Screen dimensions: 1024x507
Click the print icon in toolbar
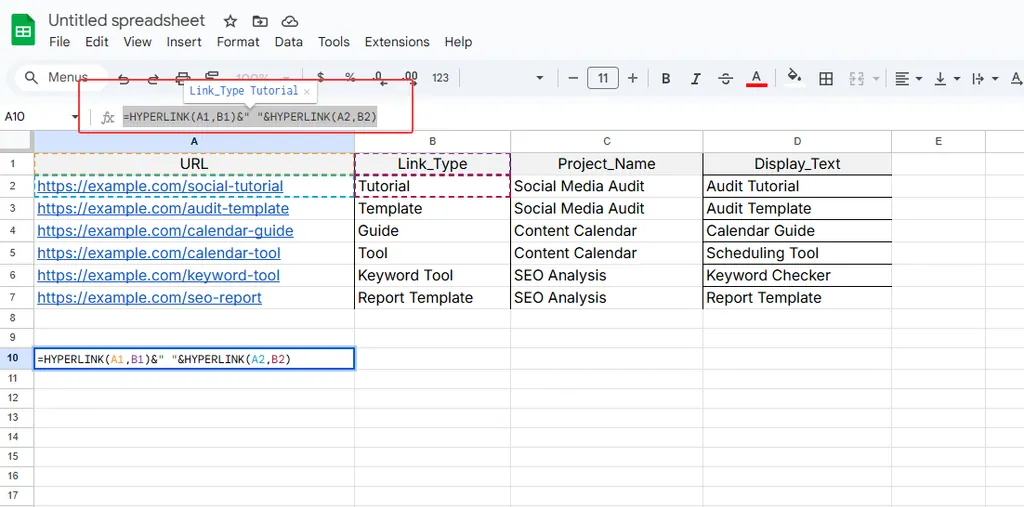183,78
